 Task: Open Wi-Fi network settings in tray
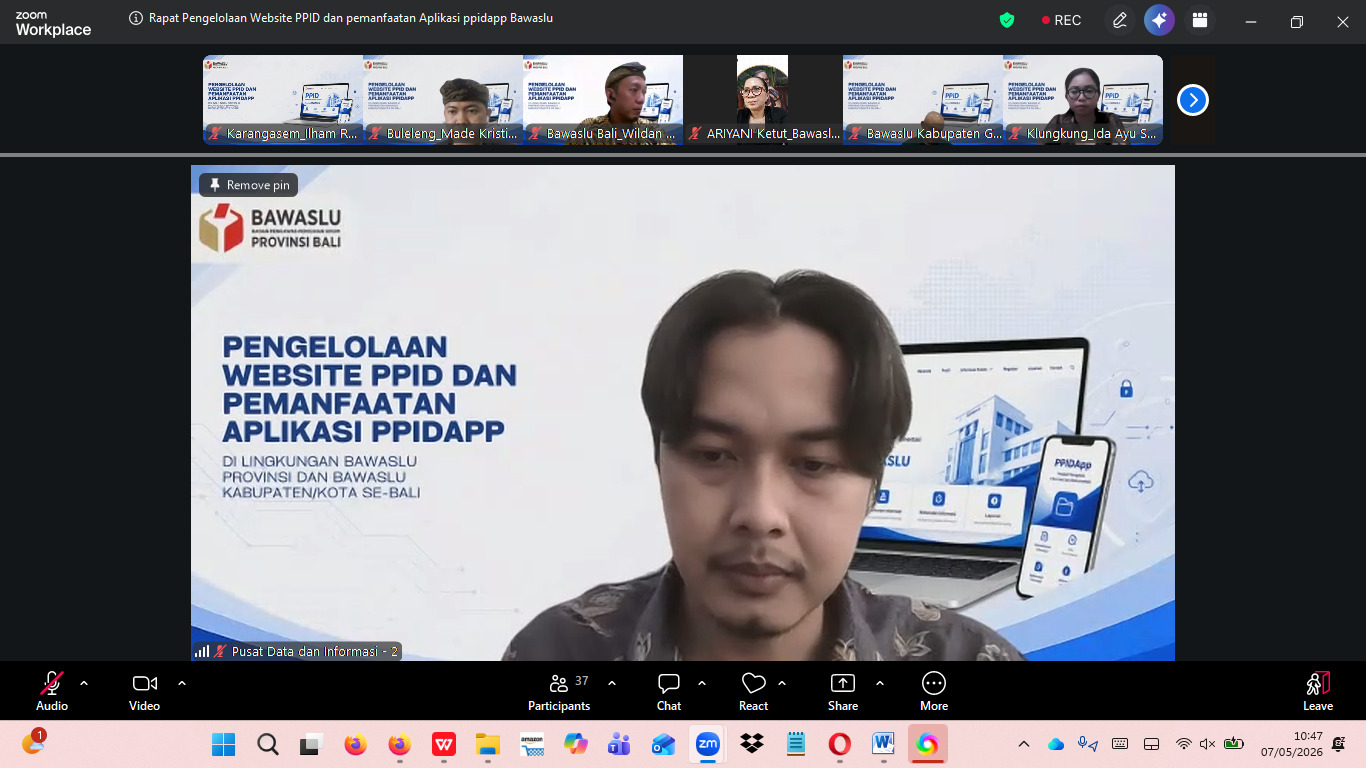[1184, 744]
